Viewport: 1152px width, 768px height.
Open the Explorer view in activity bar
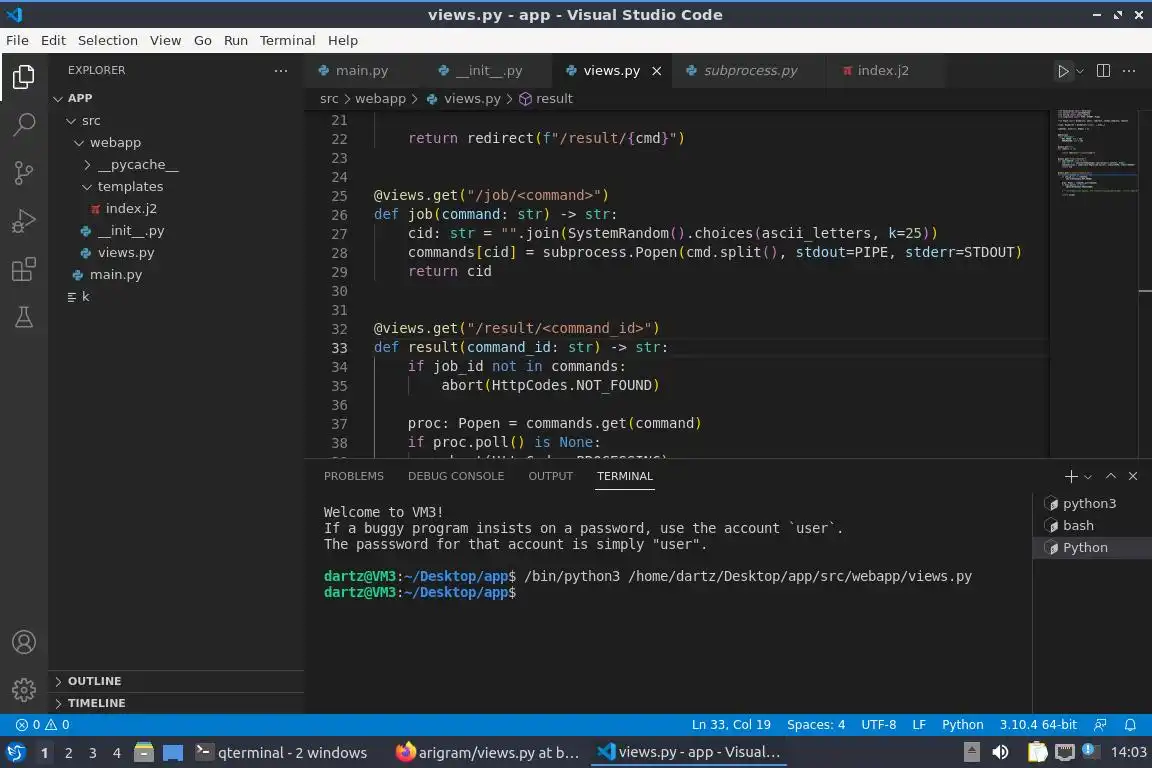[x=24, y=76]
